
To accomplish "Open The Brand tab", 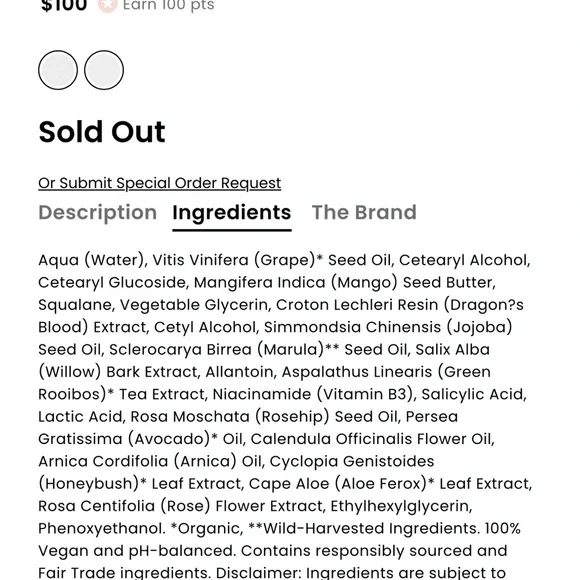I will pos(364,212).
